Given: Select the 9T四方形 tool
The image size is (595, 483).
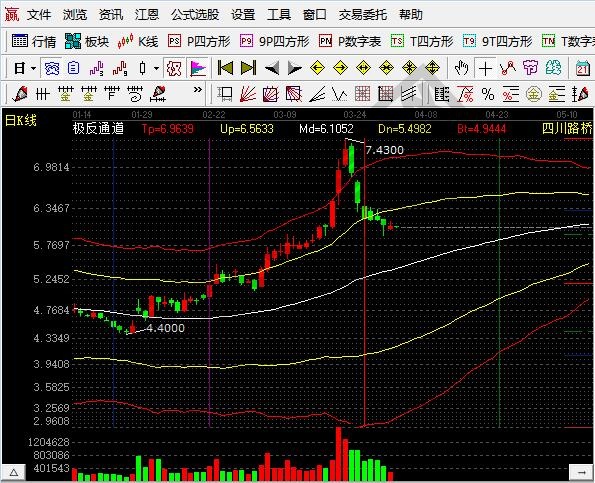Looking at the screenshot, I should tap(497, 41).
